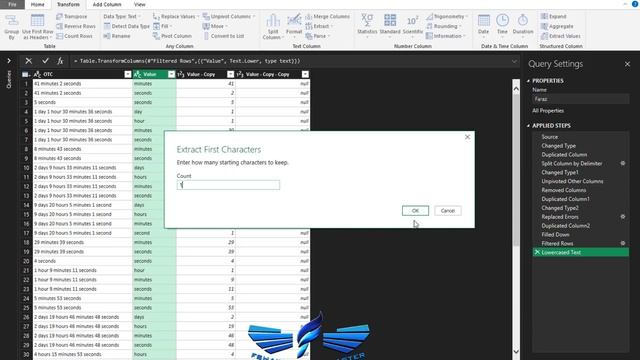The height and width of the screenshot is (360, 640).
Task: Click the Expand structured column tool
Action: (x=553, y=16)
